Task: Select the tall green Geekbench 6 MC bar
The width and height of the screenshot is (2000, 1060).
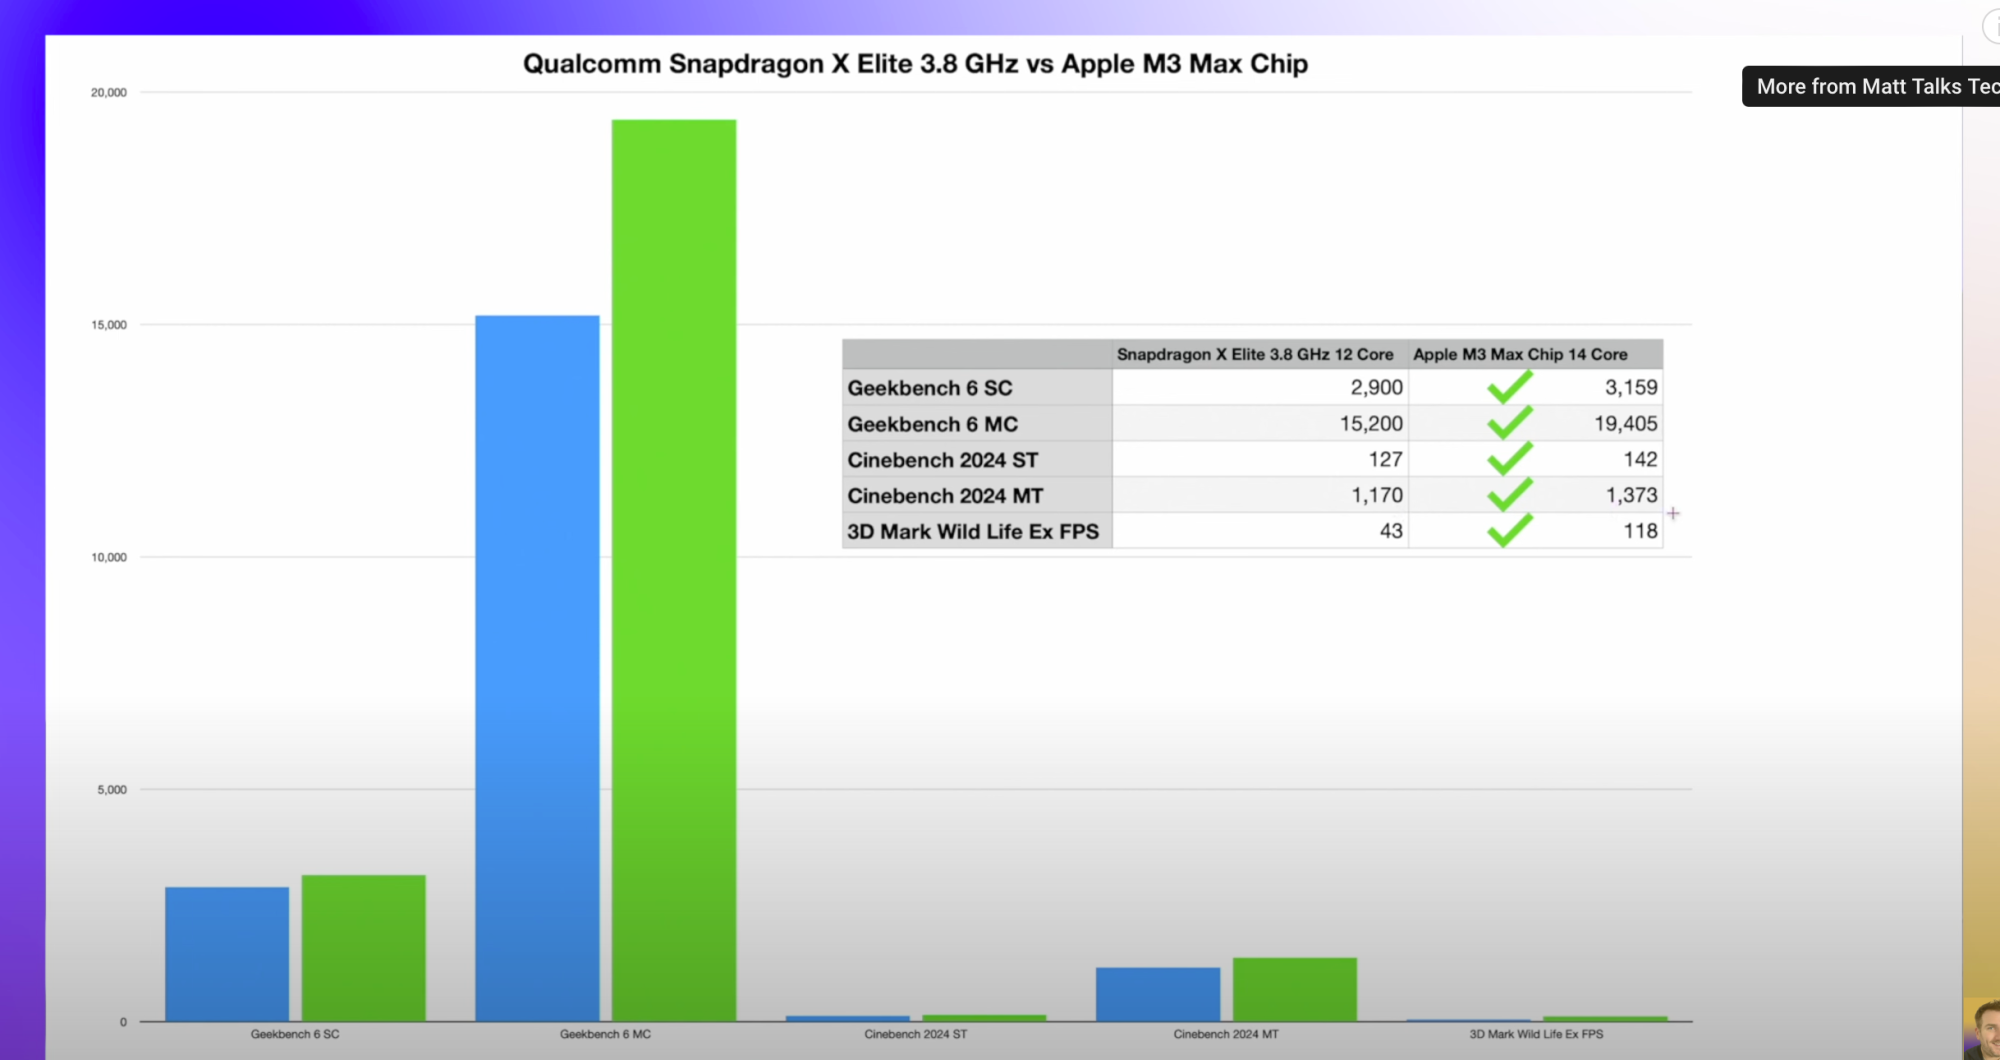Action: 674,570
